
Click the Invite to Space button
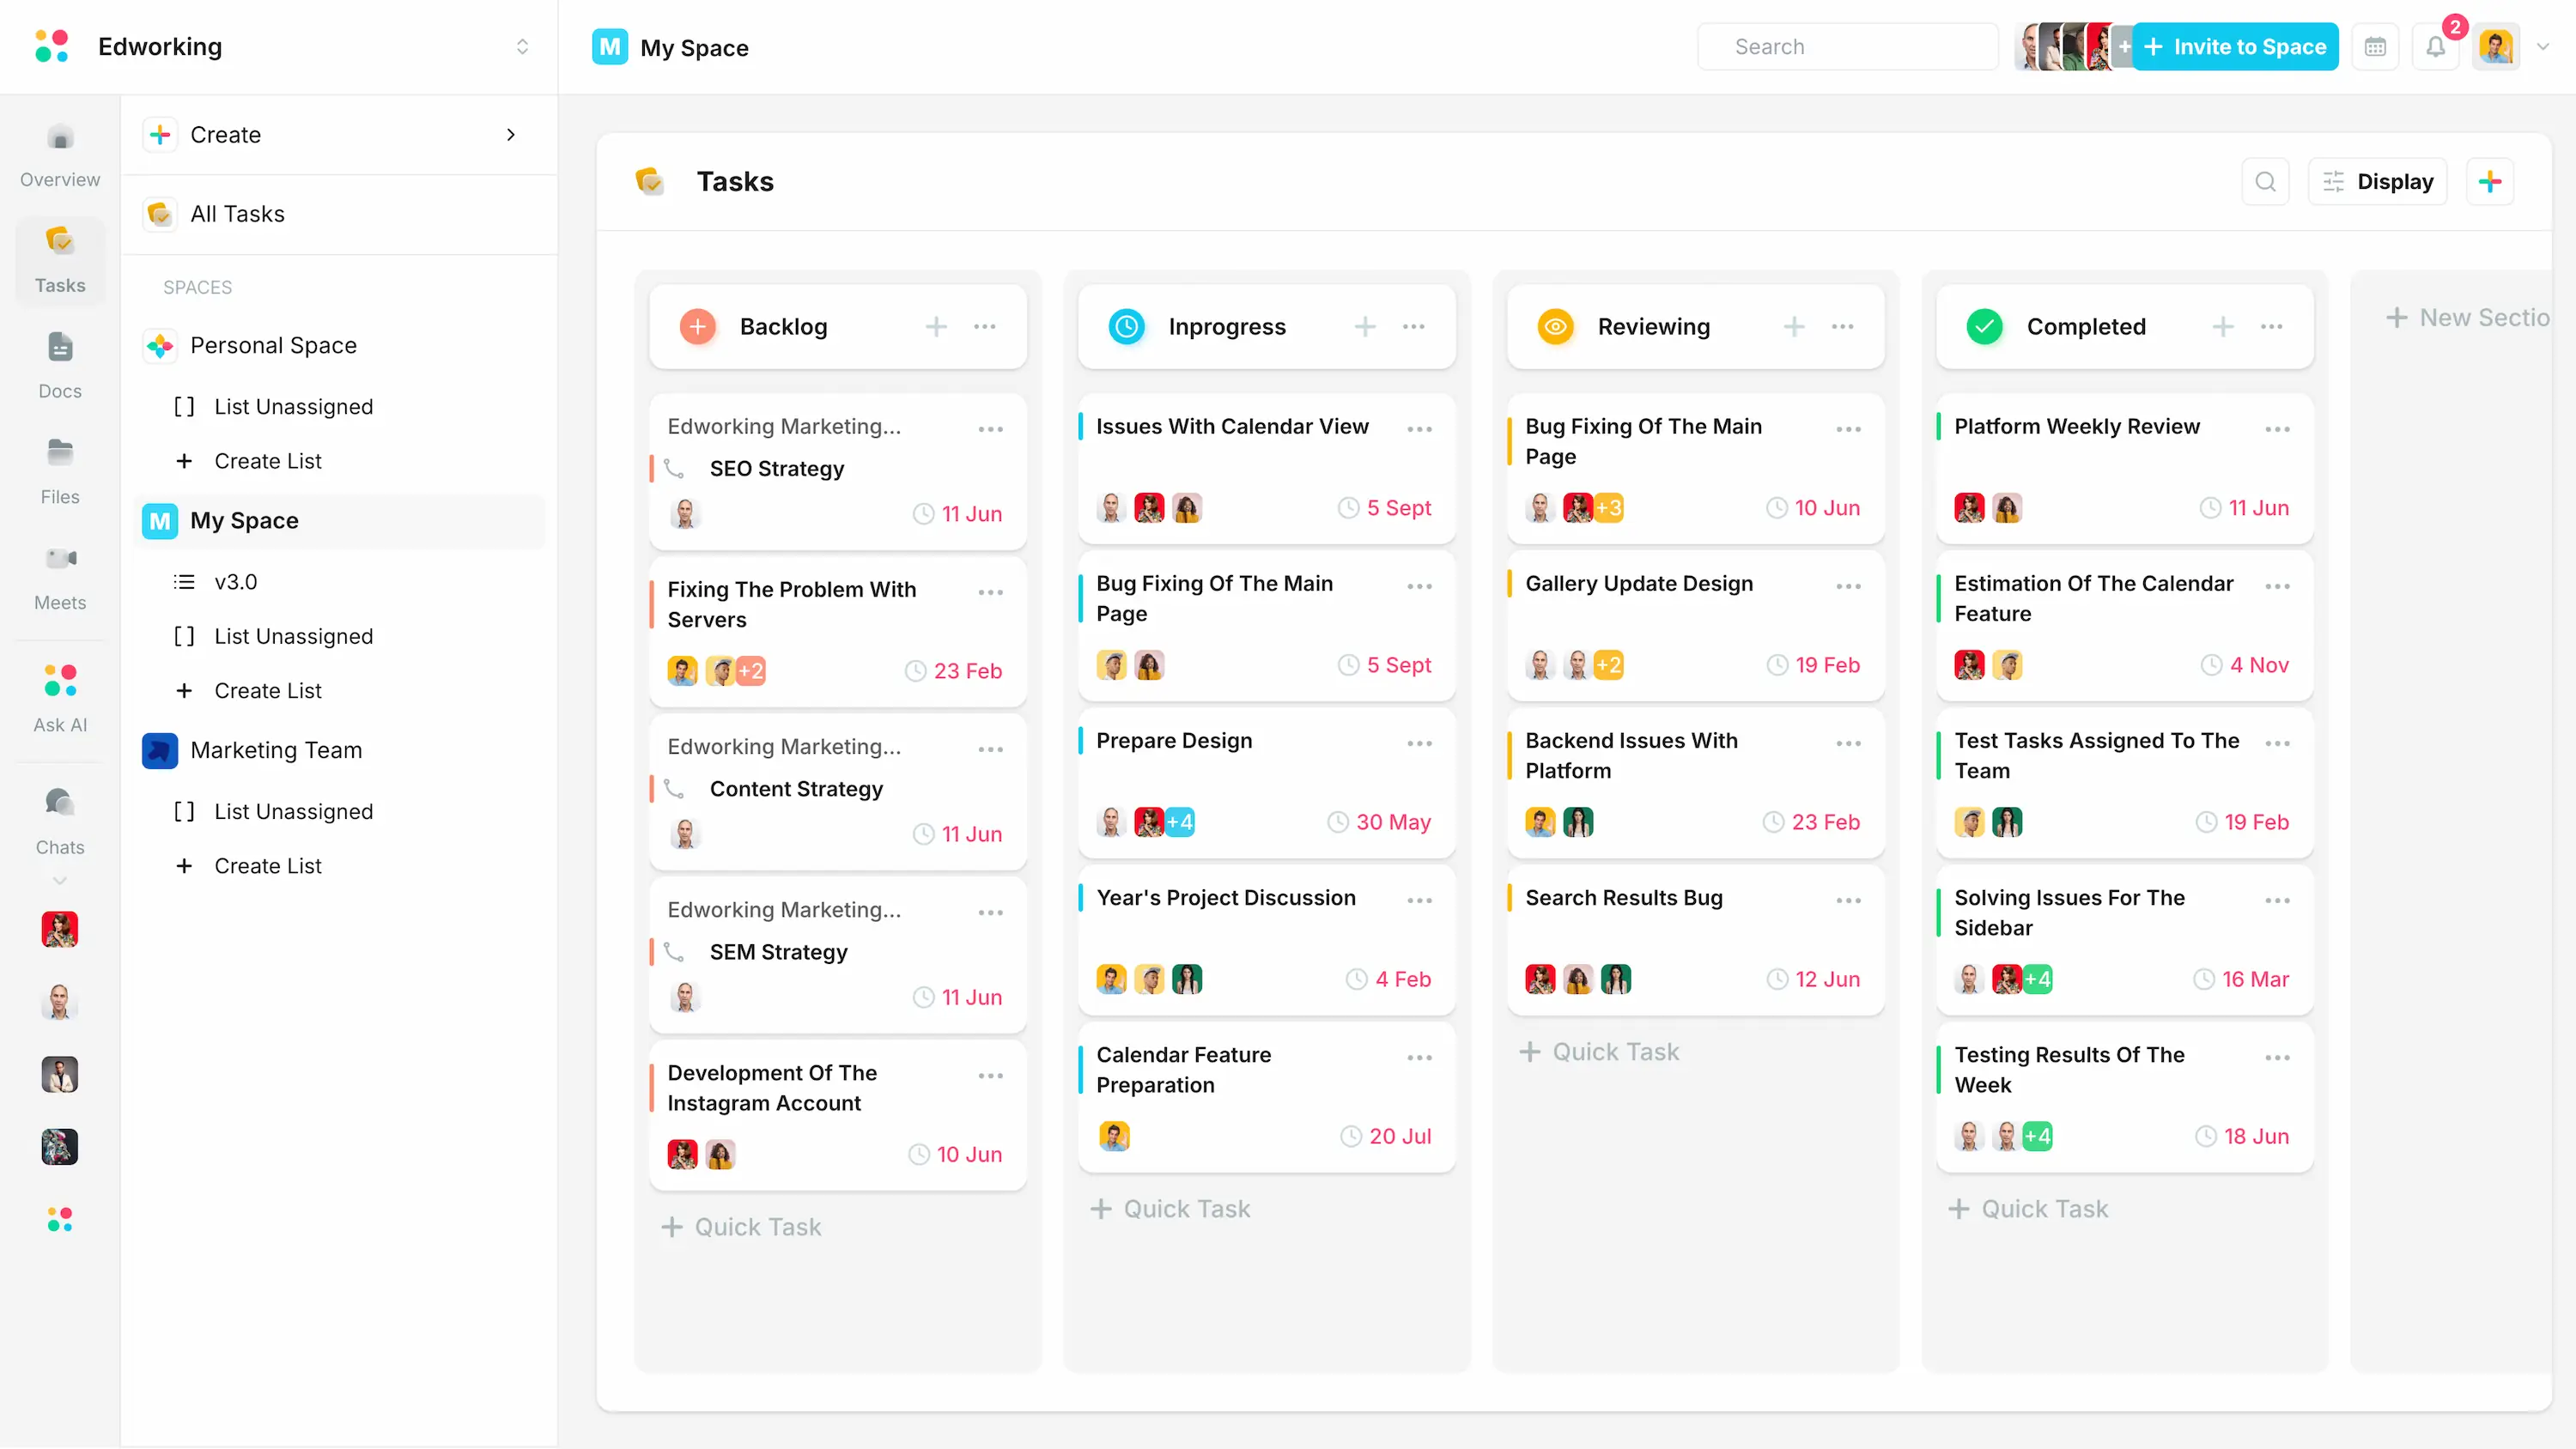coord(2236,46)
